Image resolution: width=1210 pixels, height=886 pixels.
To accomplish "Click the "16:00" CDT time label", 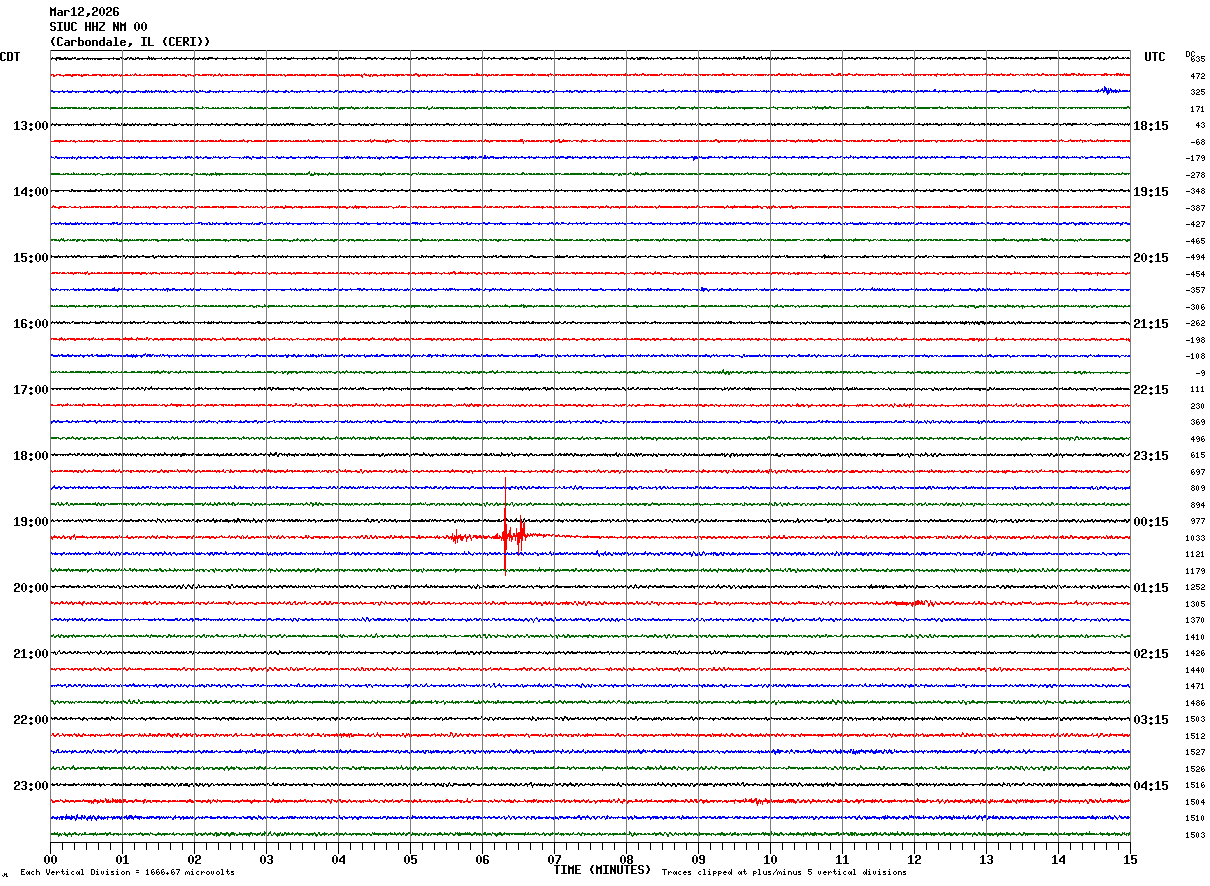I will pos(30,324).
